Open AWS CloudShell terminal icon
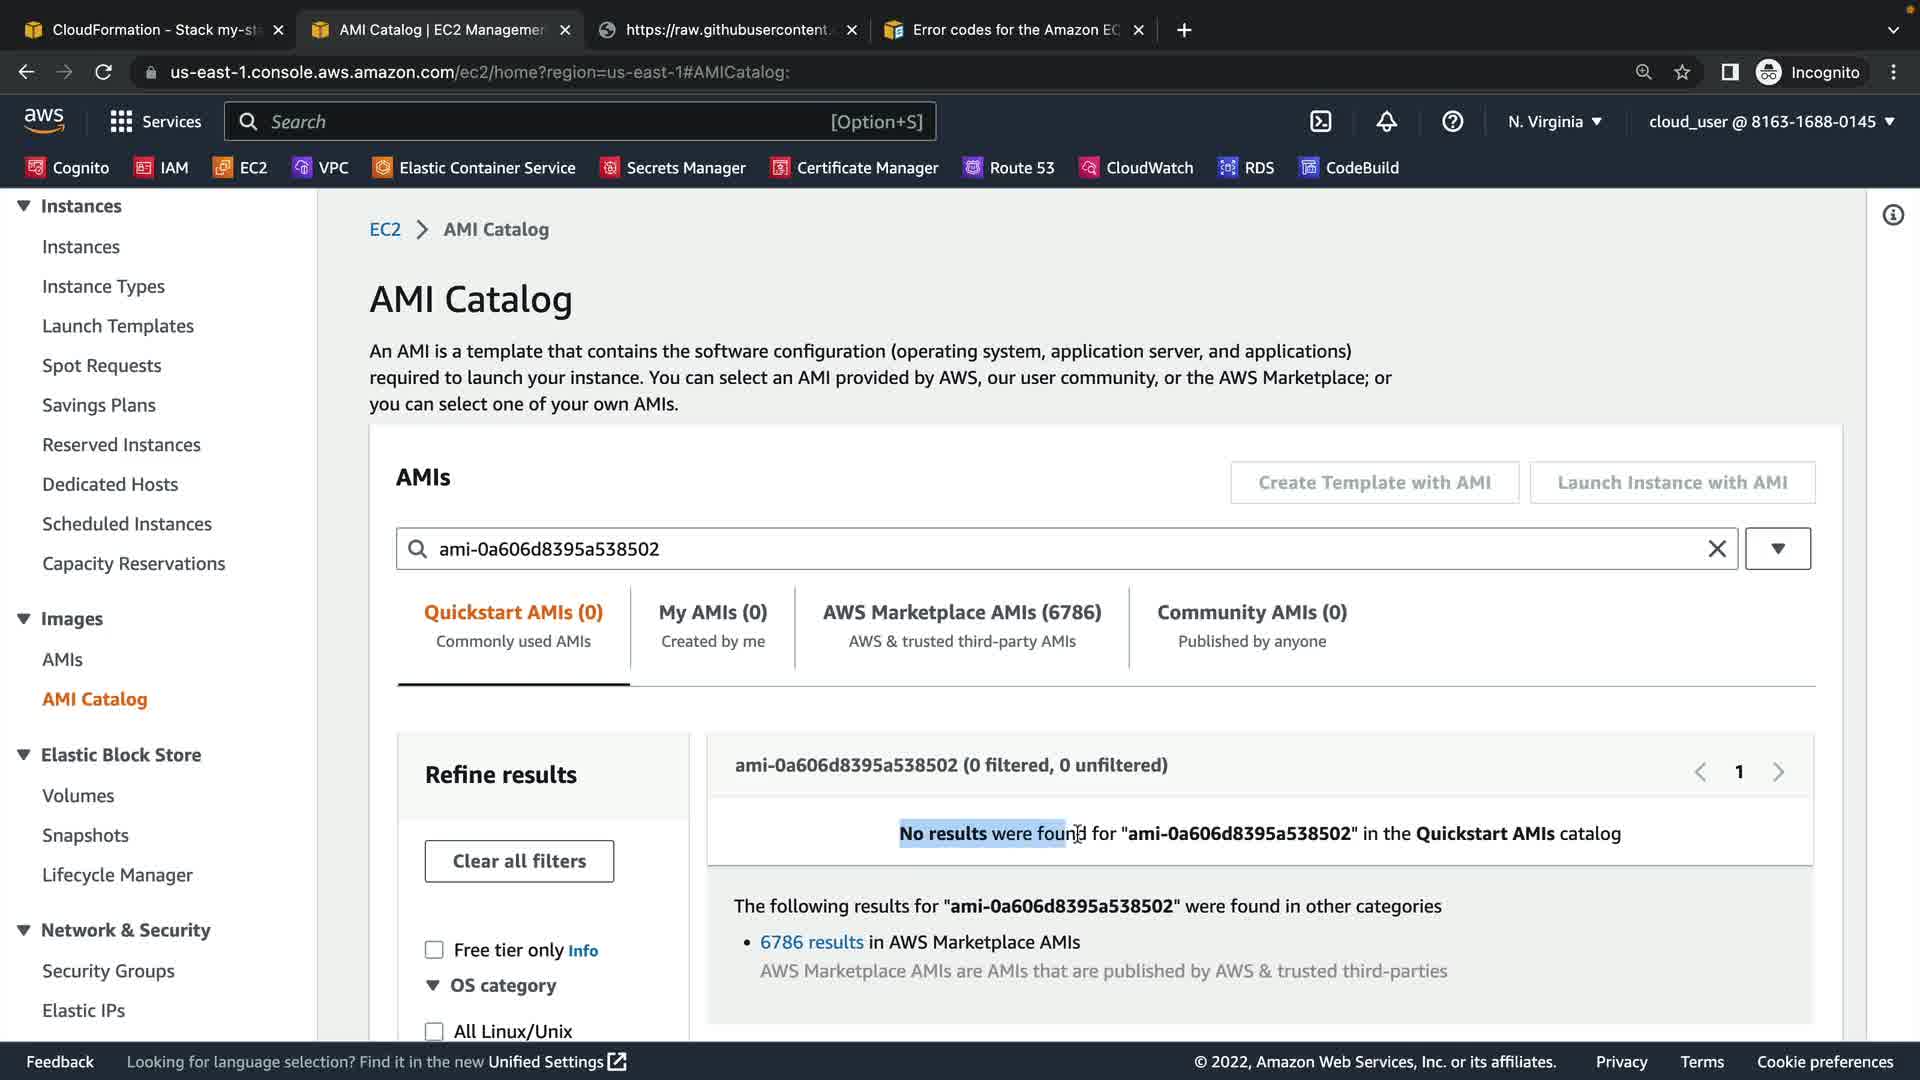Viewport: 1920px width, 1080px height. click(x=1320, y=121)
